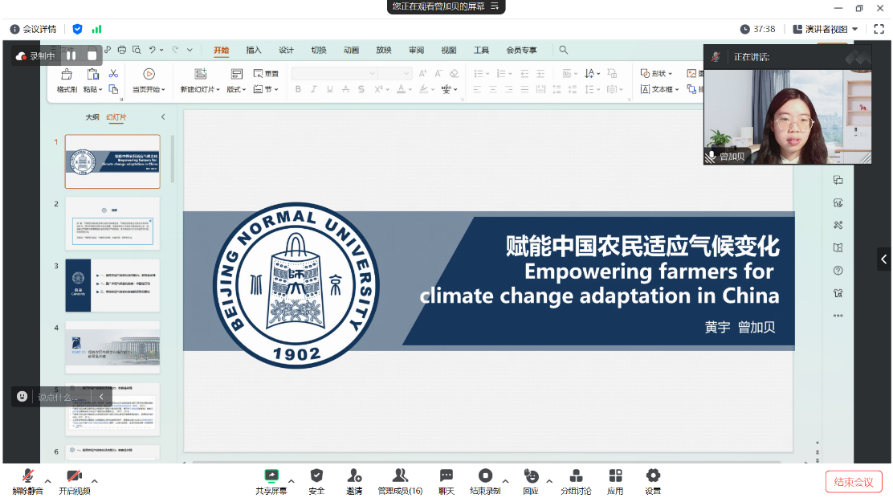Image resolution: width=893 pixels, height=502 pixels.
Task: Open meeting details info
Action: 33,29
